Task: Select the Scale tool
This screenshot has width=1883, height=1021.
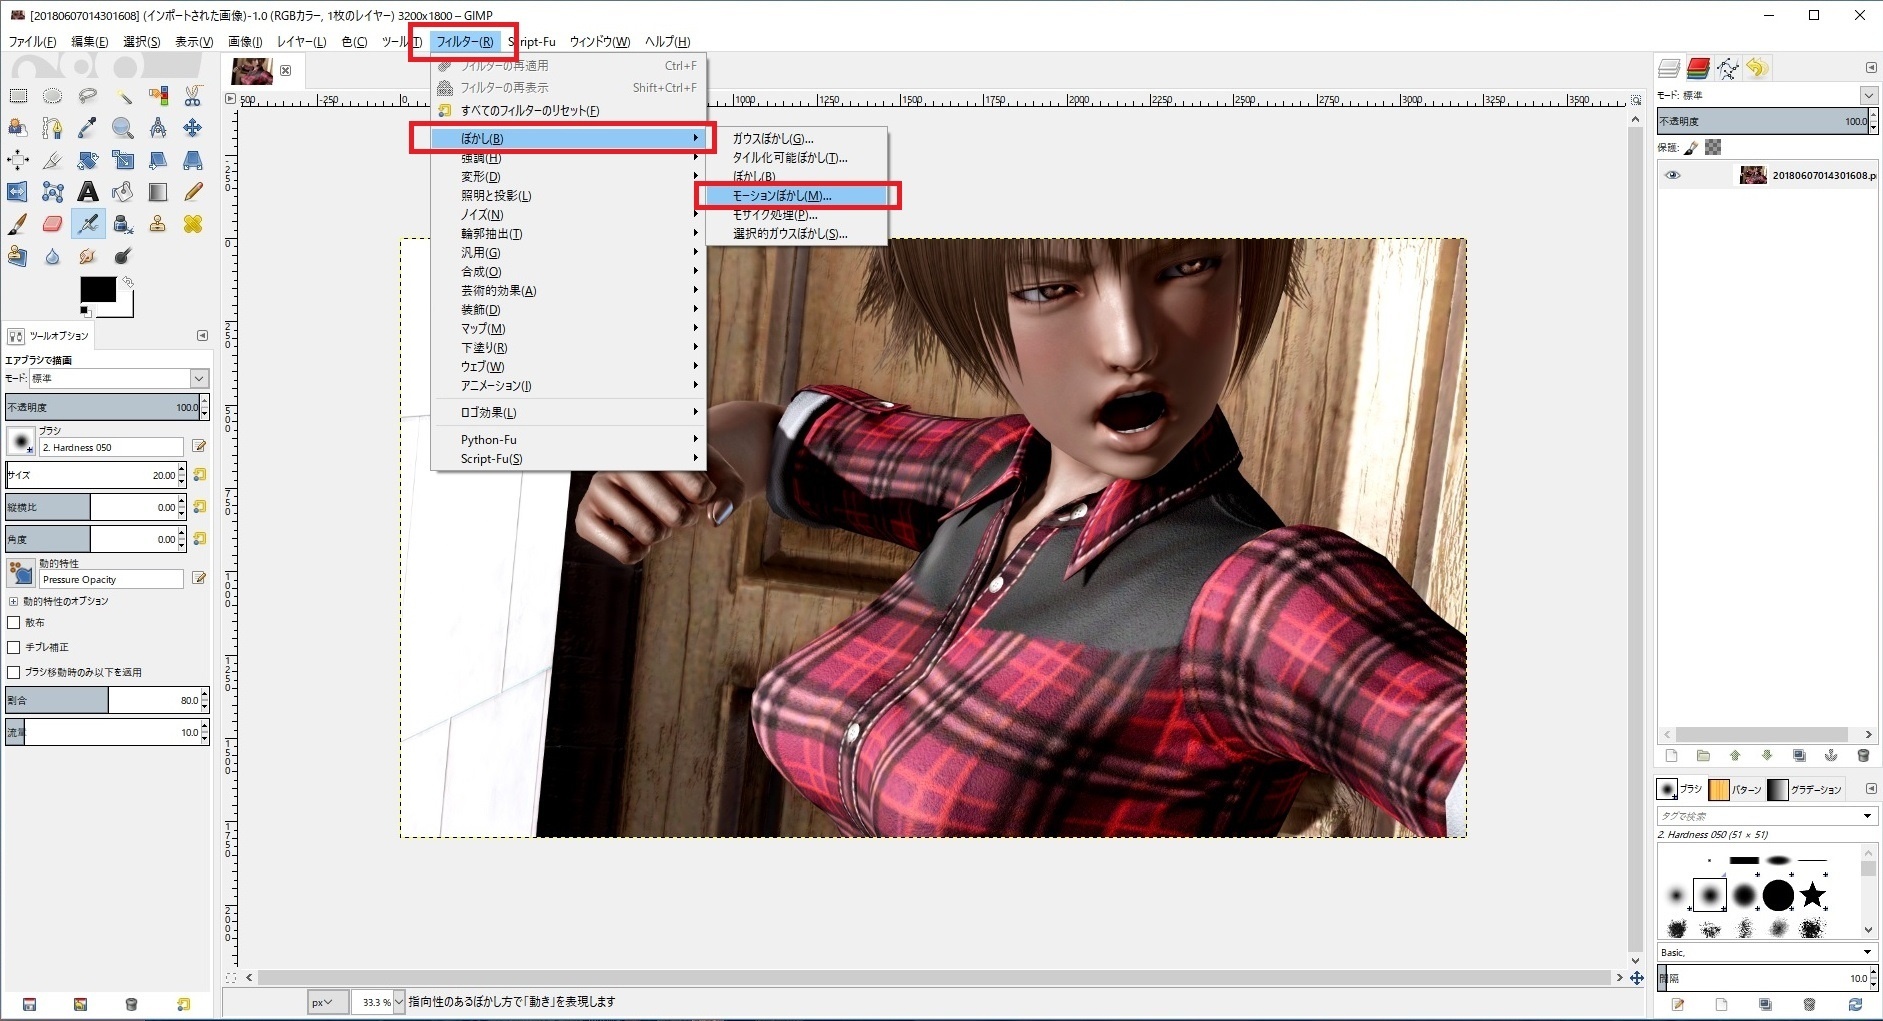Action: tap(123, 160)
